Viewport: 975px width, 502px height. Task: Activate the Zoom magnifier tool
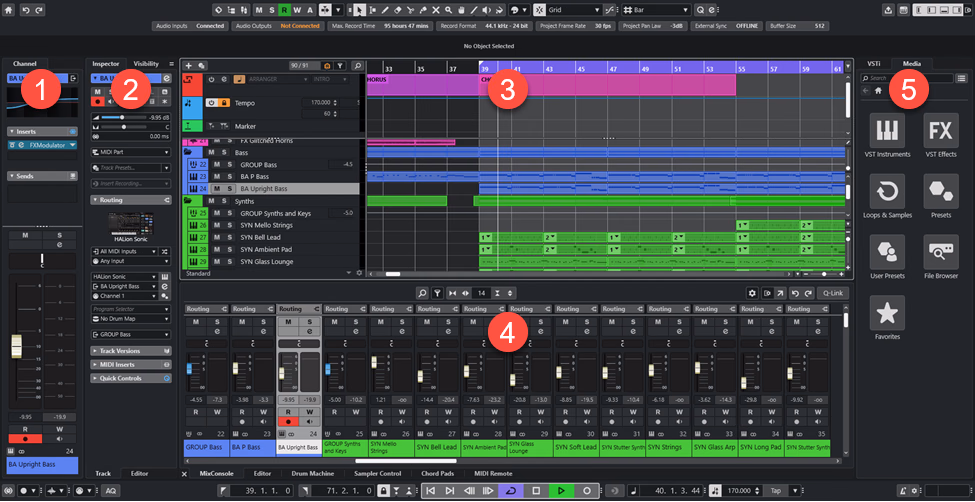coord(448,10)
